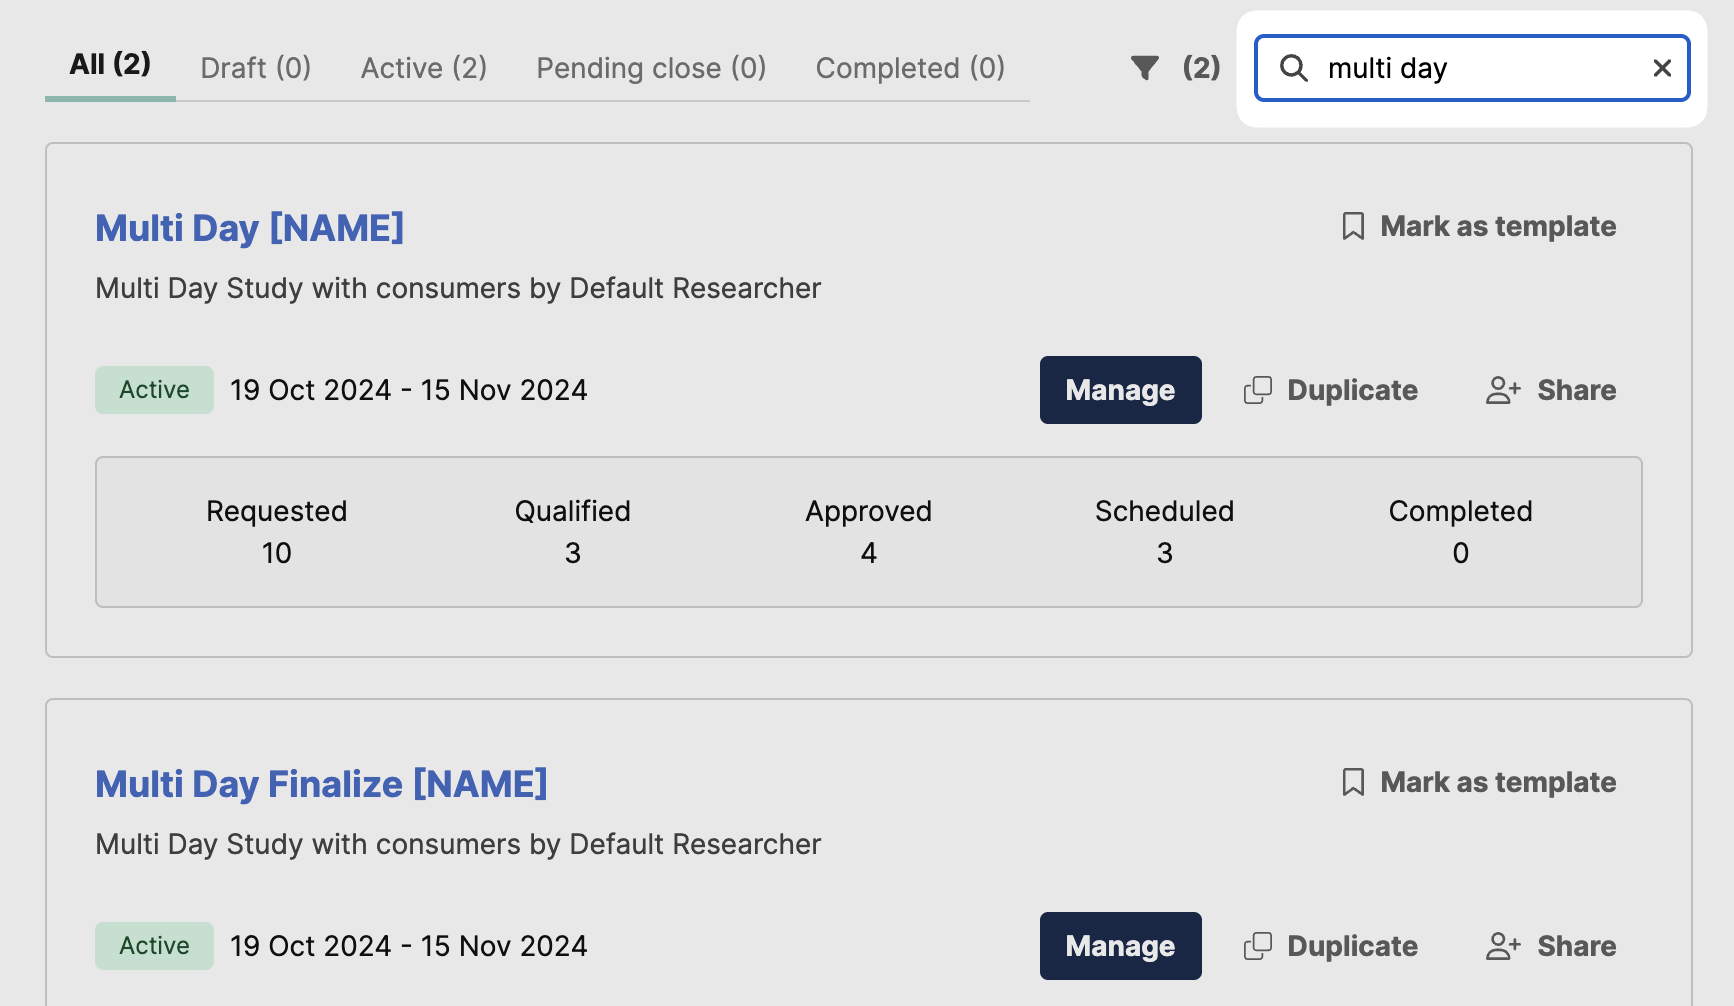Click duplicate icon for Multi Day Finalize [NAME]
This screenshot has height=1006, width=1734.
tap(1258, 946)
